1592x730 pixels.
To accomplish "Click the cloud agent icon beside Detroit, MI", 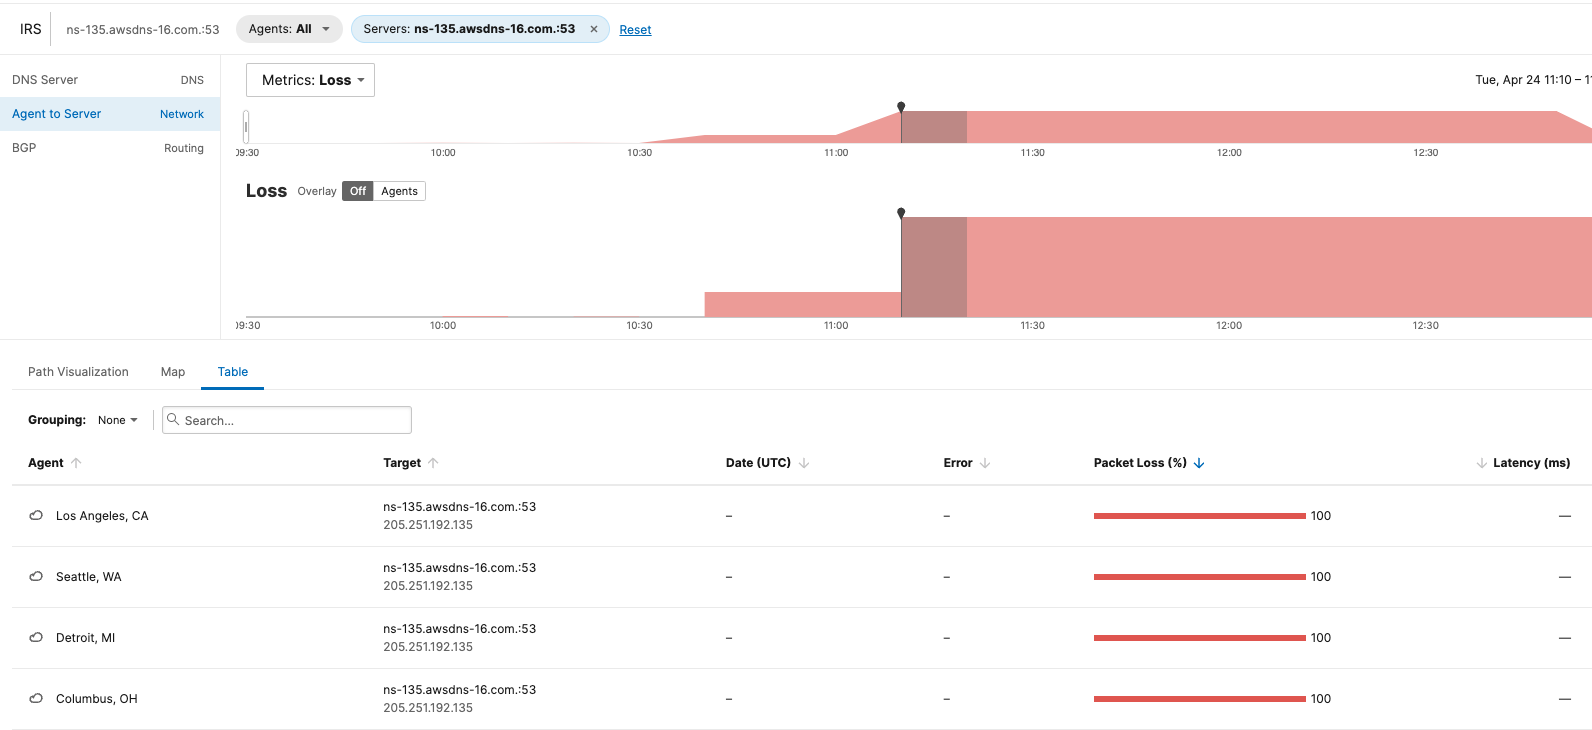I will point(36,638).
